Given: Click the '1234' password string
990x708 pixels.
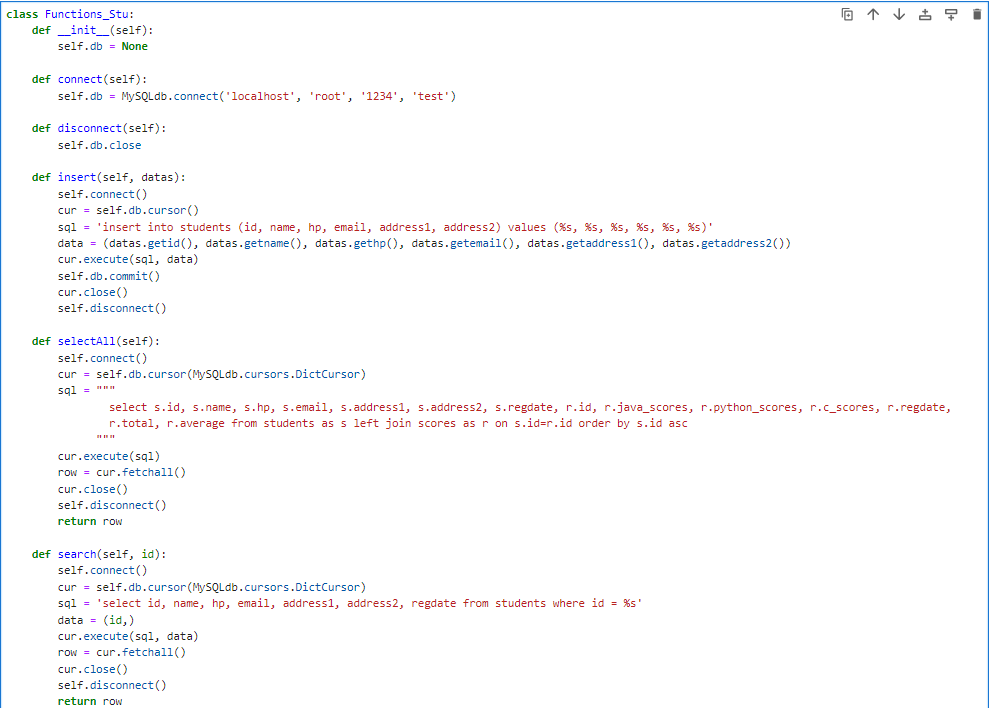Looking at the screenshot, I should click(379, 96).
